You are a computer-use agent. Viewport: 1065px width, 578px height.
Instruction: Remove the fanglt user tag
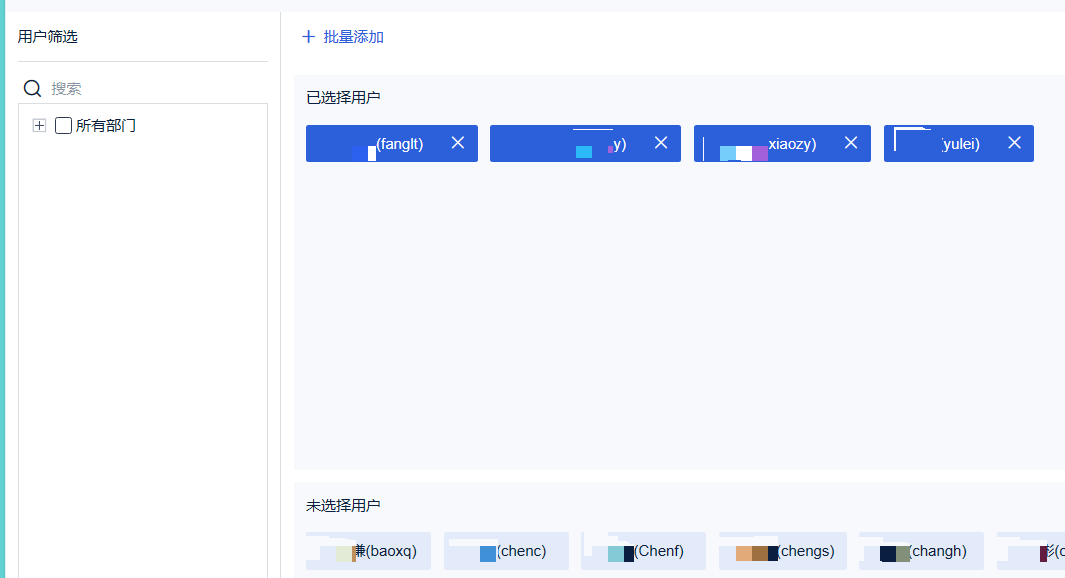[x=458, y=143]
